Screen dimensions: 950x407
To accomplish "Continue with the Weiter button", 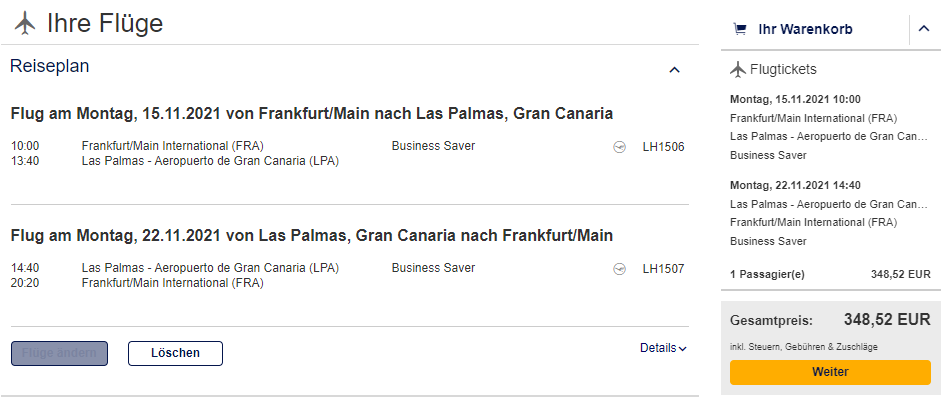I will (830, 372).
